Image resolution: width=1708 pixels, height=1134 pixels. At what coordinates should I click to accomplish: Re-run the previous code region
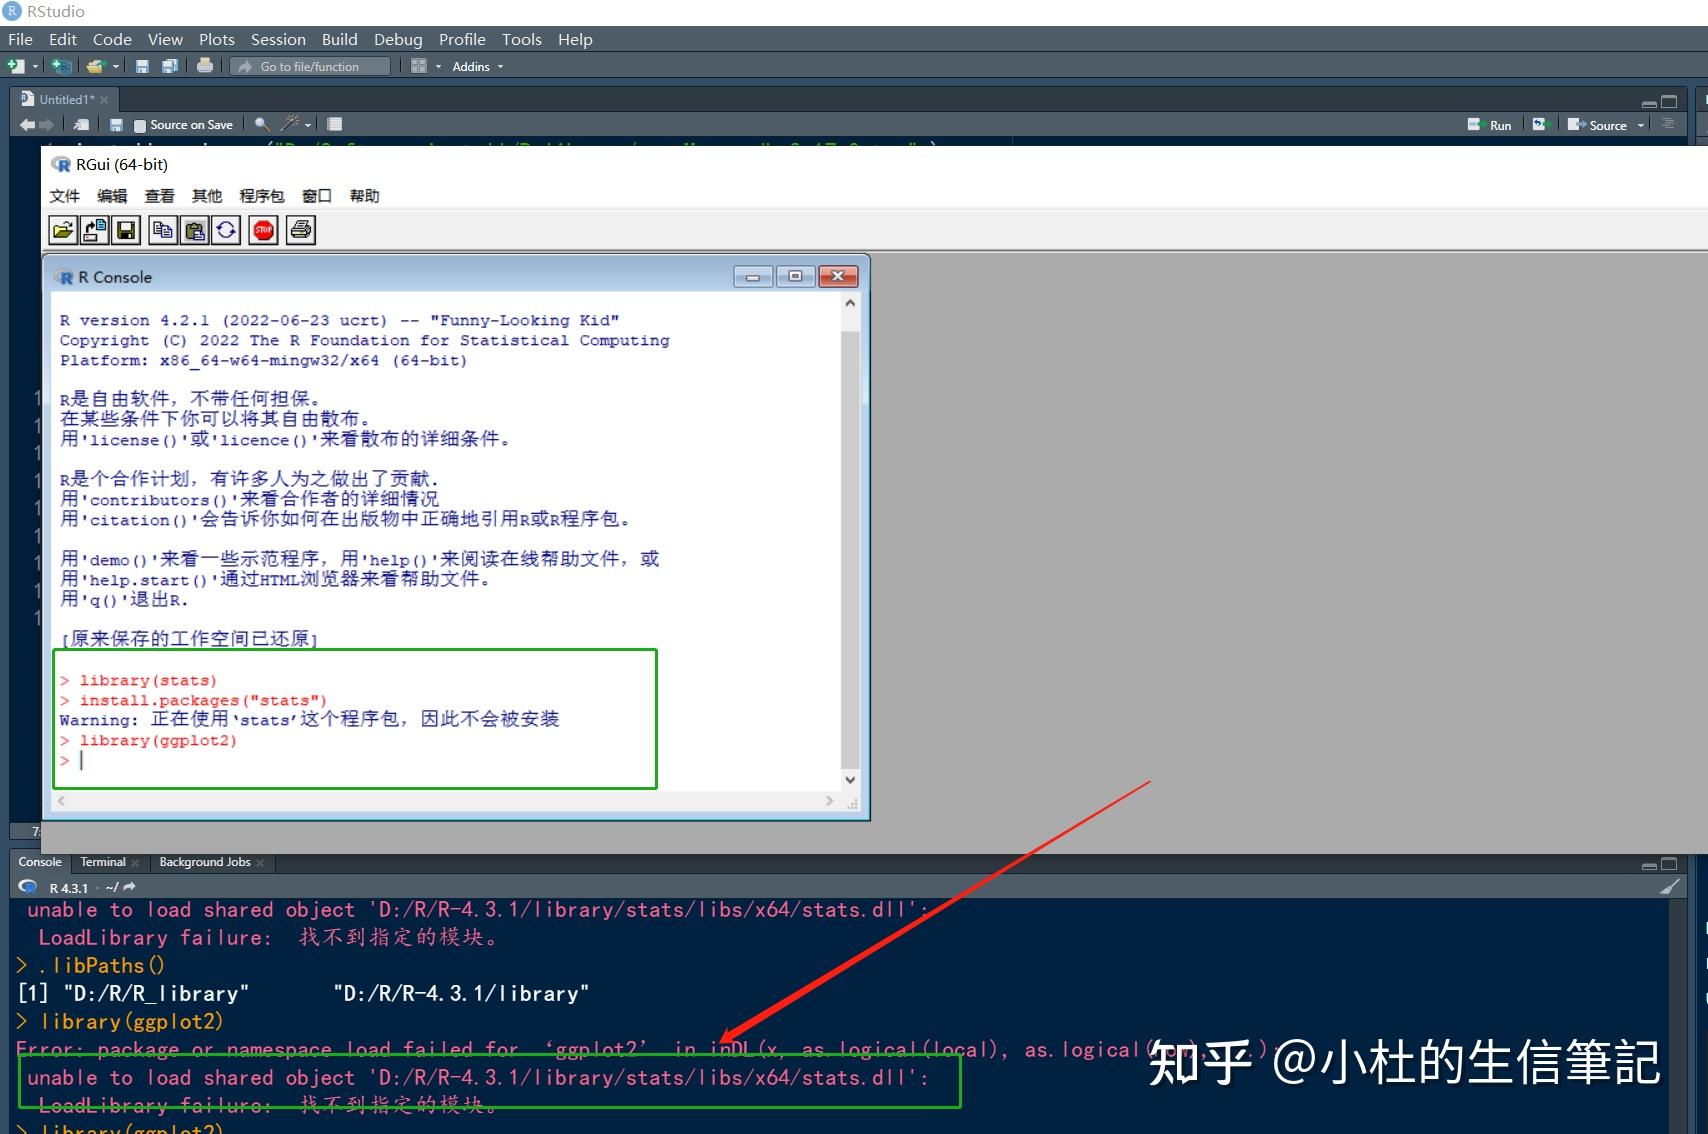(x=1540, y=124)
